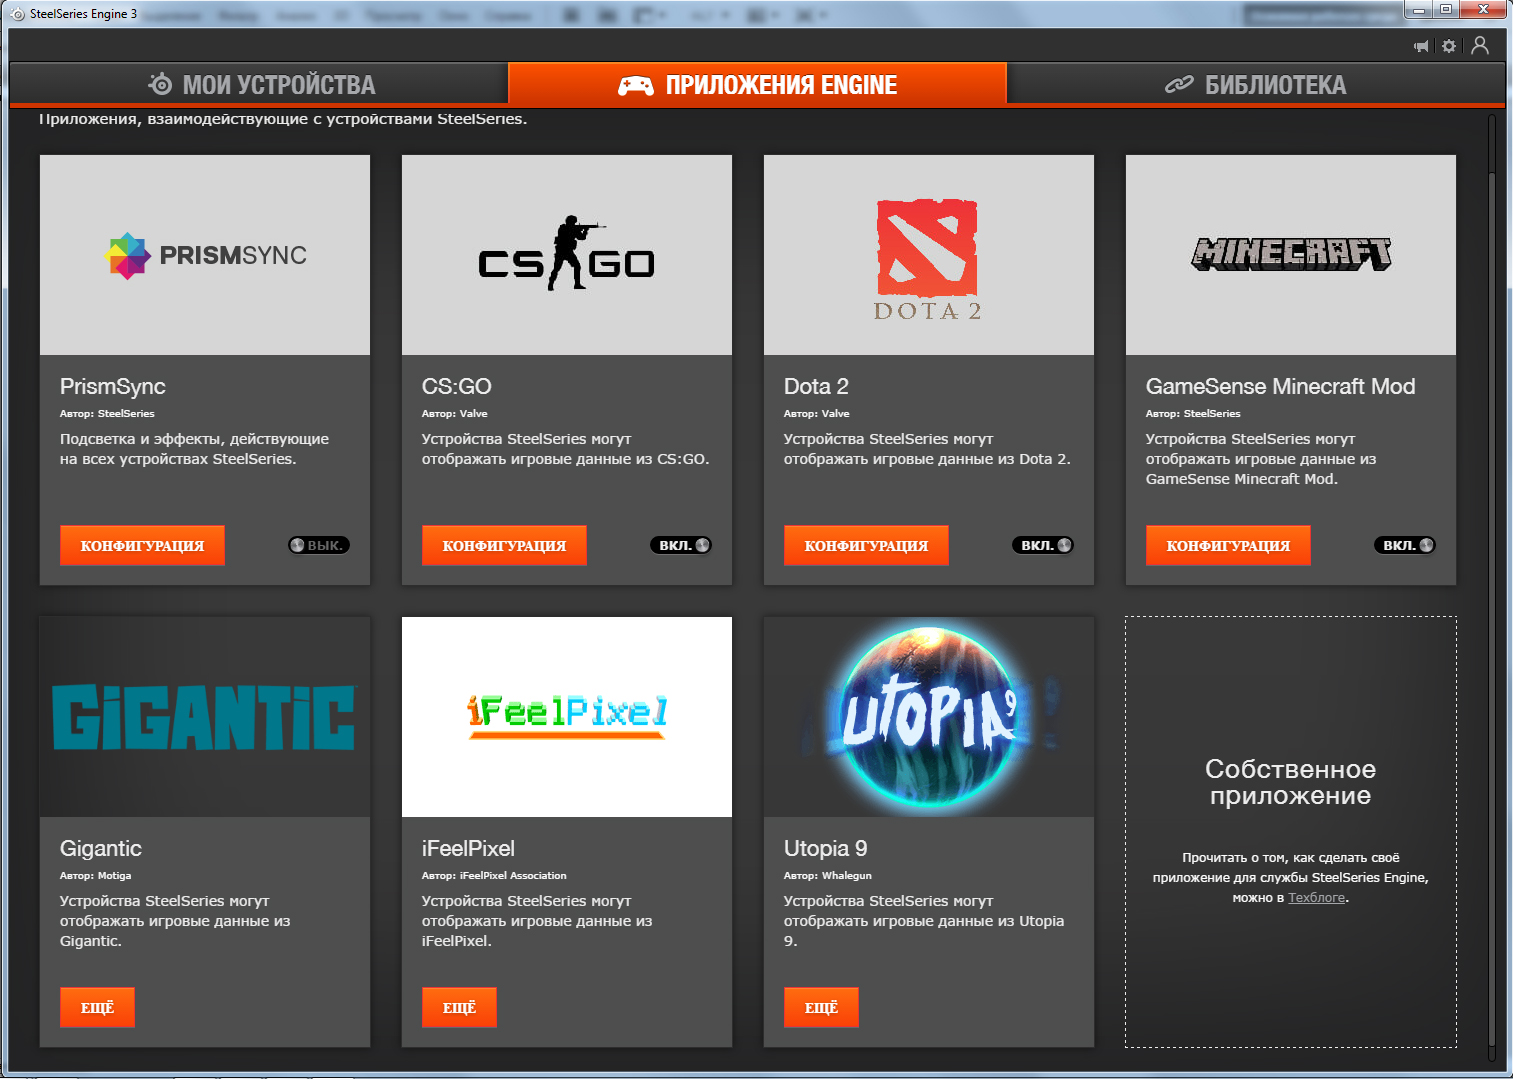Click 'Автор: Motiga' text
The width and height of the screenshot is (1513, 1079).
96,876
